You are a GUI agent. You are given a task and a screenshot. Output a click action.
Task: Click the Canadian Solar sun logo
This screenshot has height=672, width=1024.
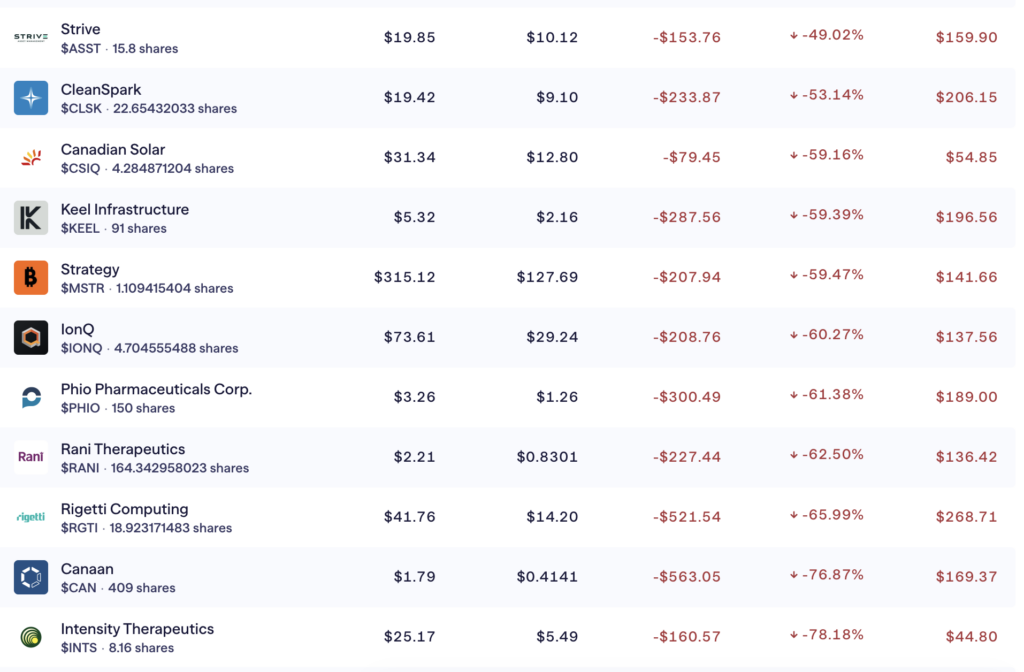31,158
